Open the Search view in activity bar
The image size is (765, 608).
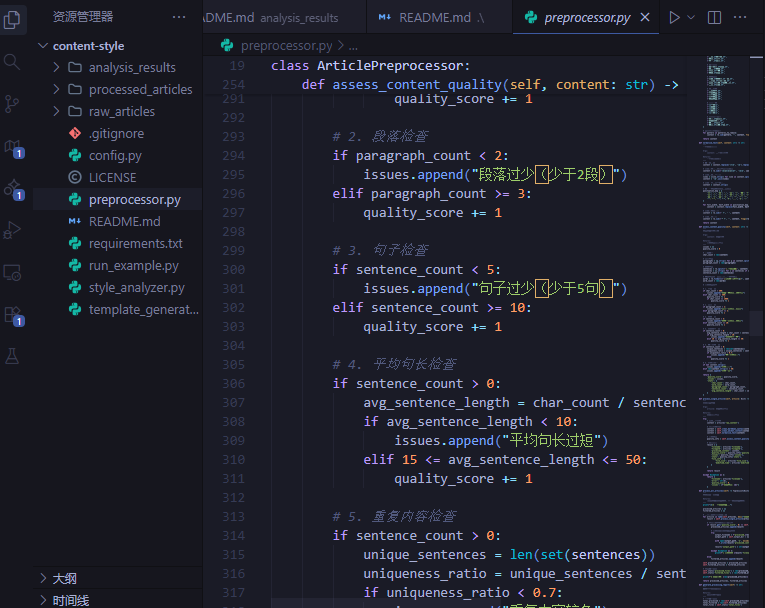tap(12, 62)
